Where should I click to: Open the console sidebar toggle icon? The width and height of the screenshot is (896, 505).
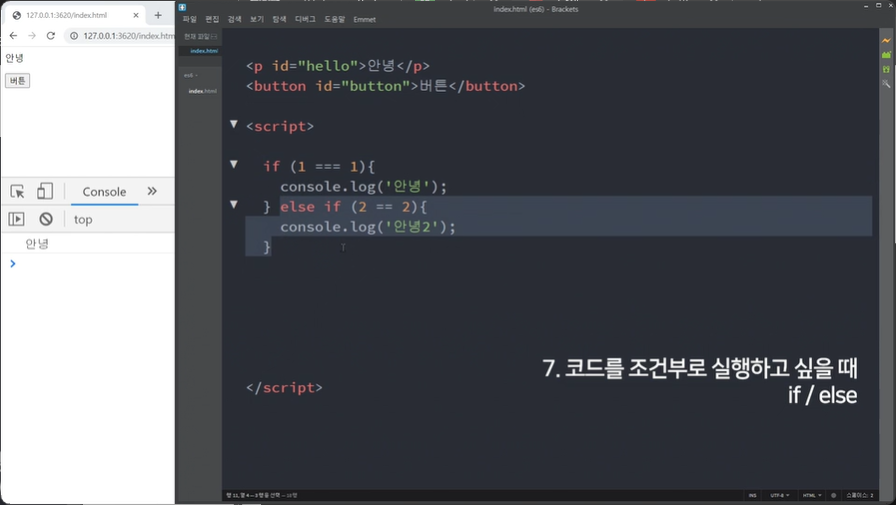(x=17, y=219)
